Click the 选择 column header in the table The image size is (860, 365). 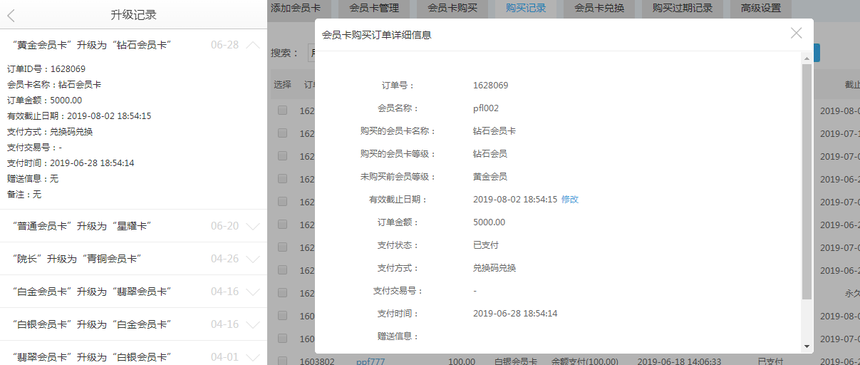(x=282, y=85)
